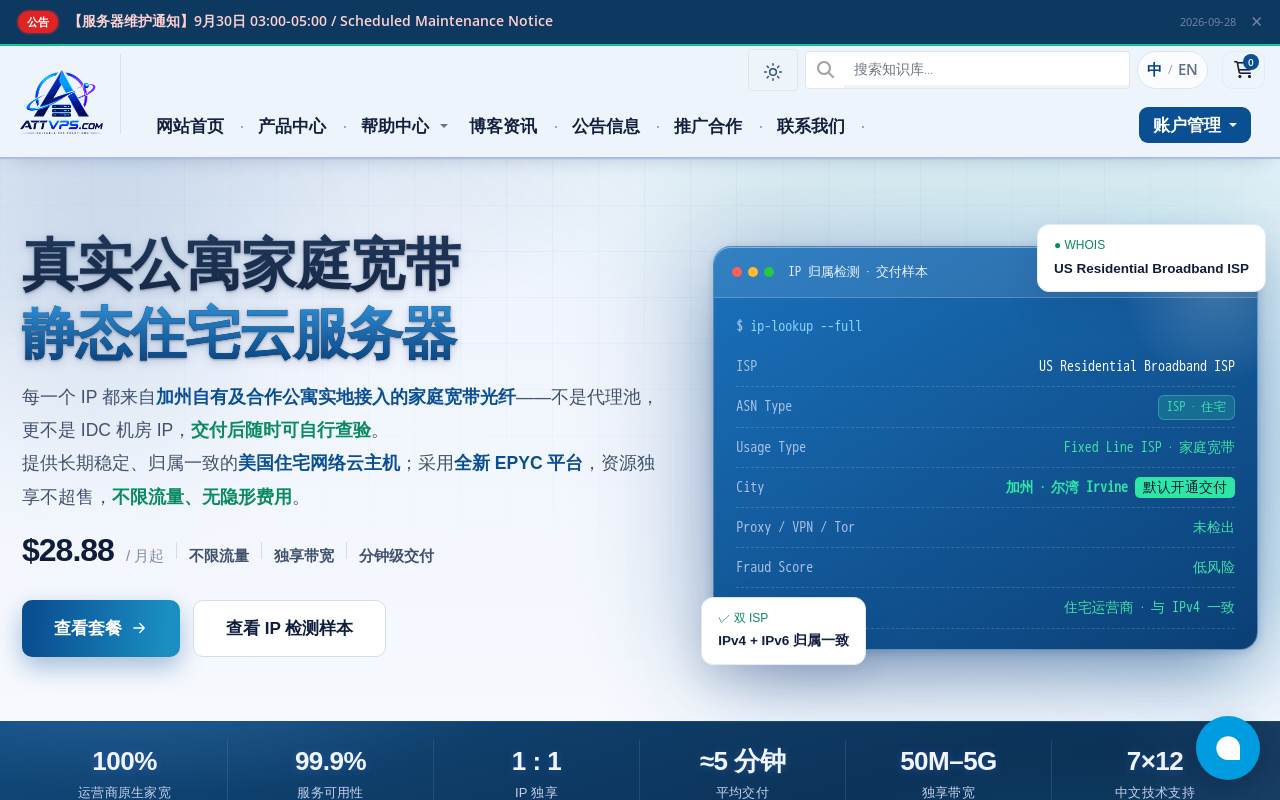
Task: Click the $ ip-lookup --full command line
Action: (x=799, y=326)
